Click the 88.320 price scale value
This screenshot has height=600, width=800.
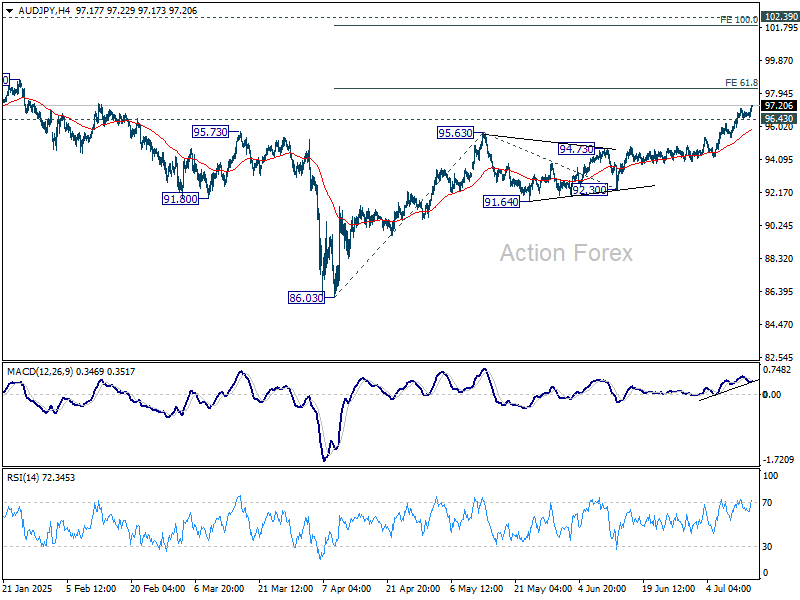[779, 259]
